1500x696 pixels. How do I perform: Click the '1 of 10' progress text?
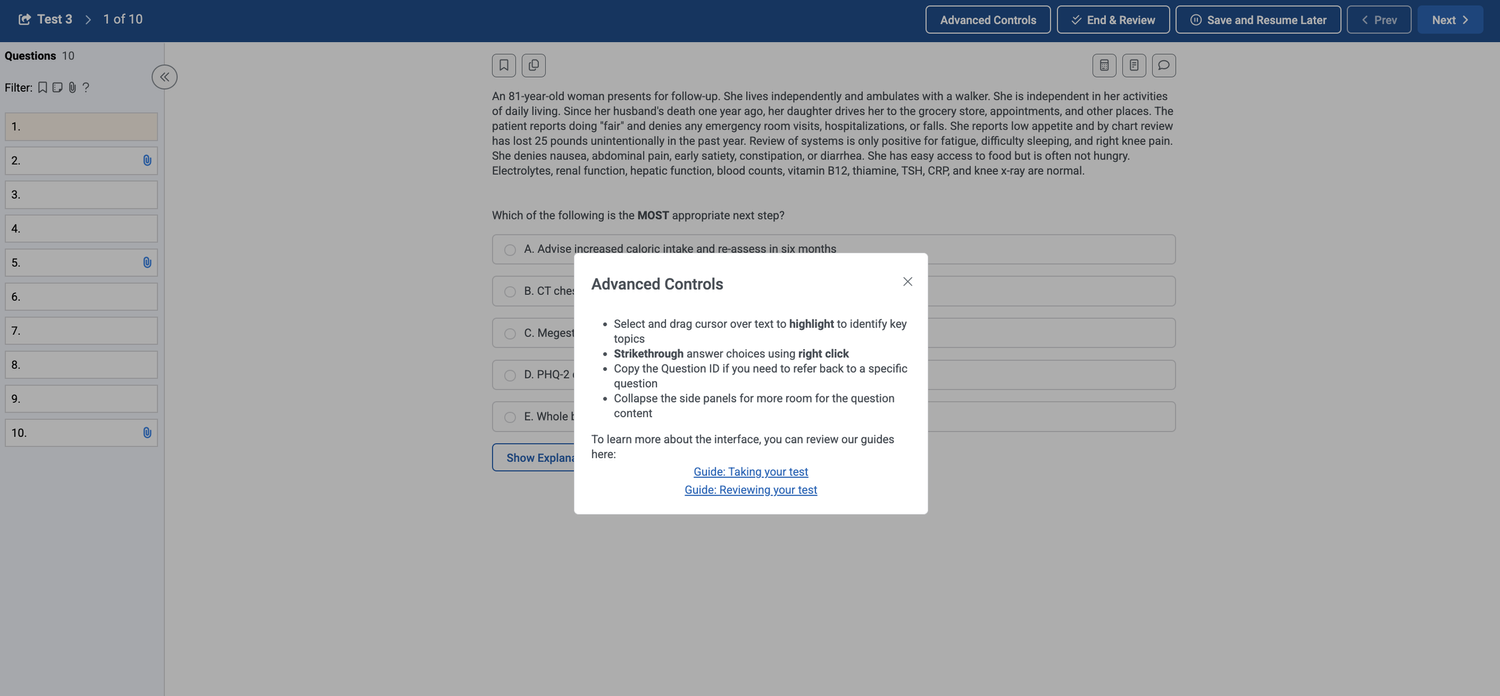coord(123,19)
